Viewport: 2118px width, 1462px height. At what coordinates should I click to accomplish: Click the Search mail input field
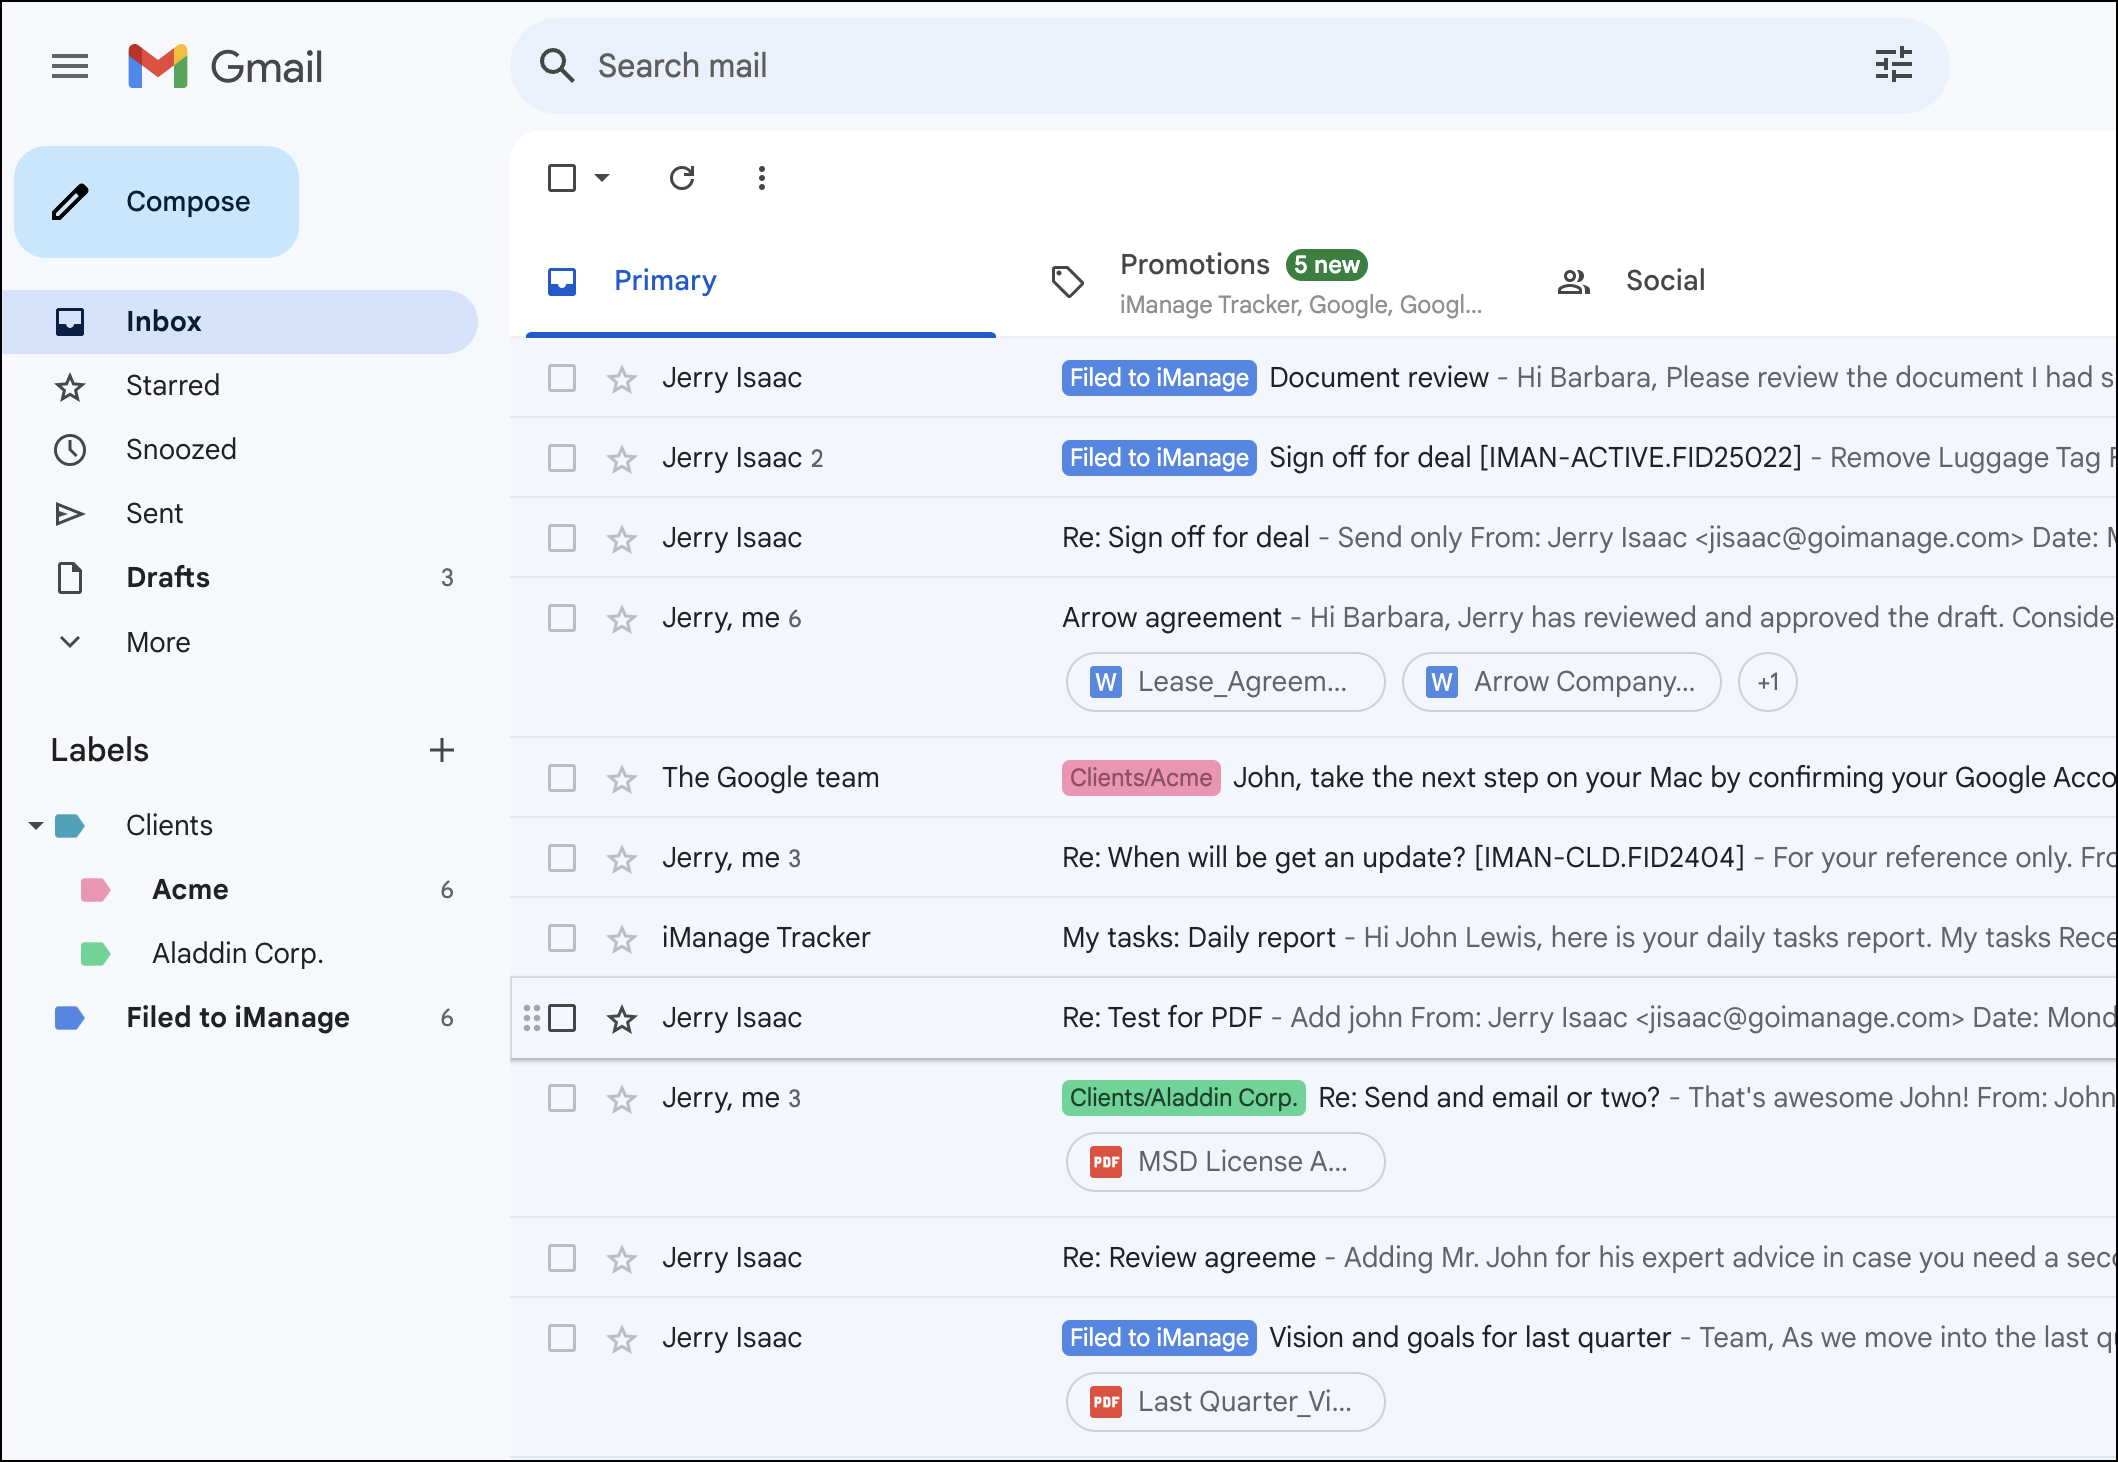1230,66
